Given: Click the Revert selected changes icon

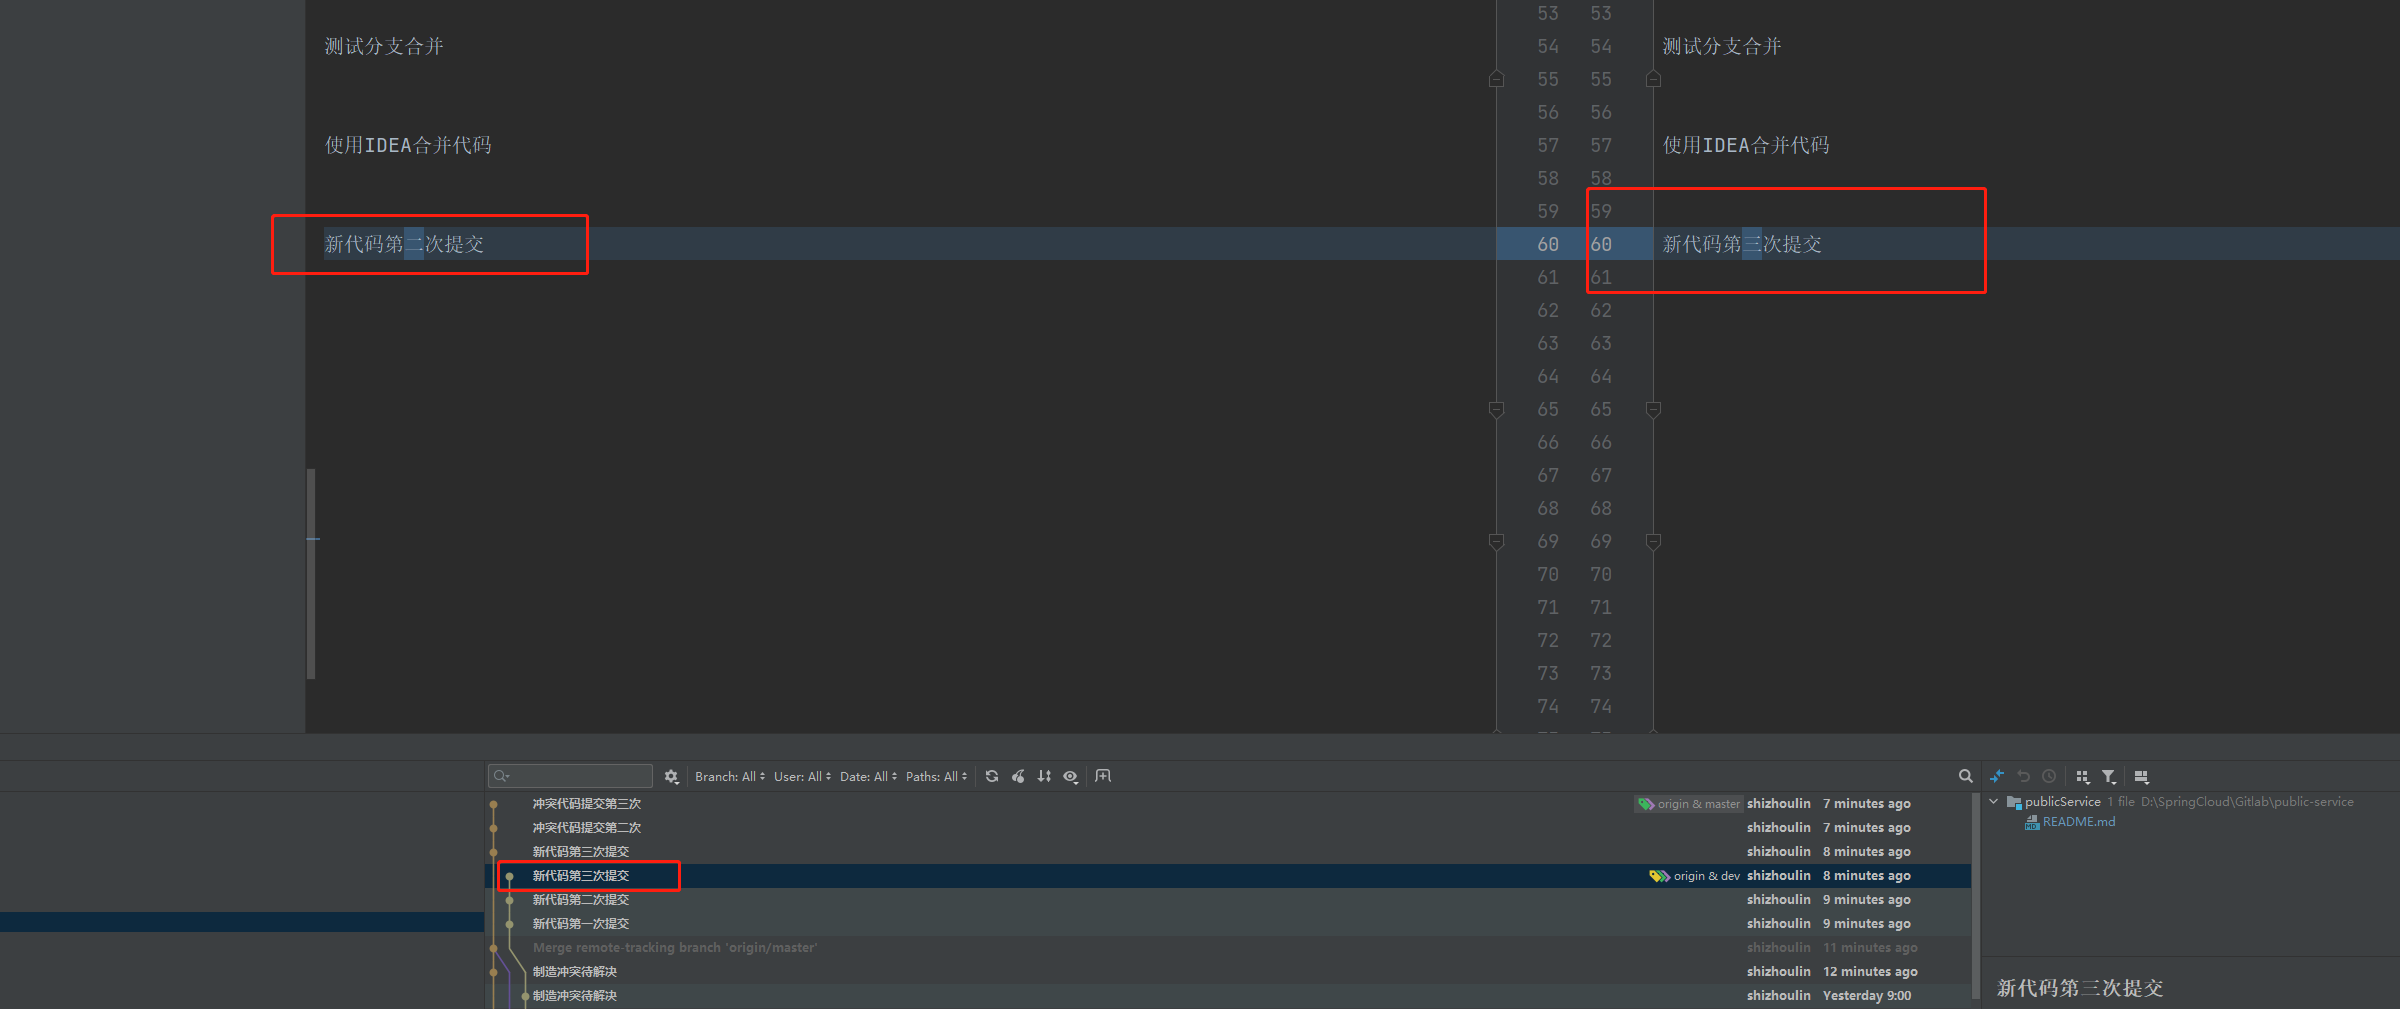Looking at the screenshot, I should coord(2023,776).
